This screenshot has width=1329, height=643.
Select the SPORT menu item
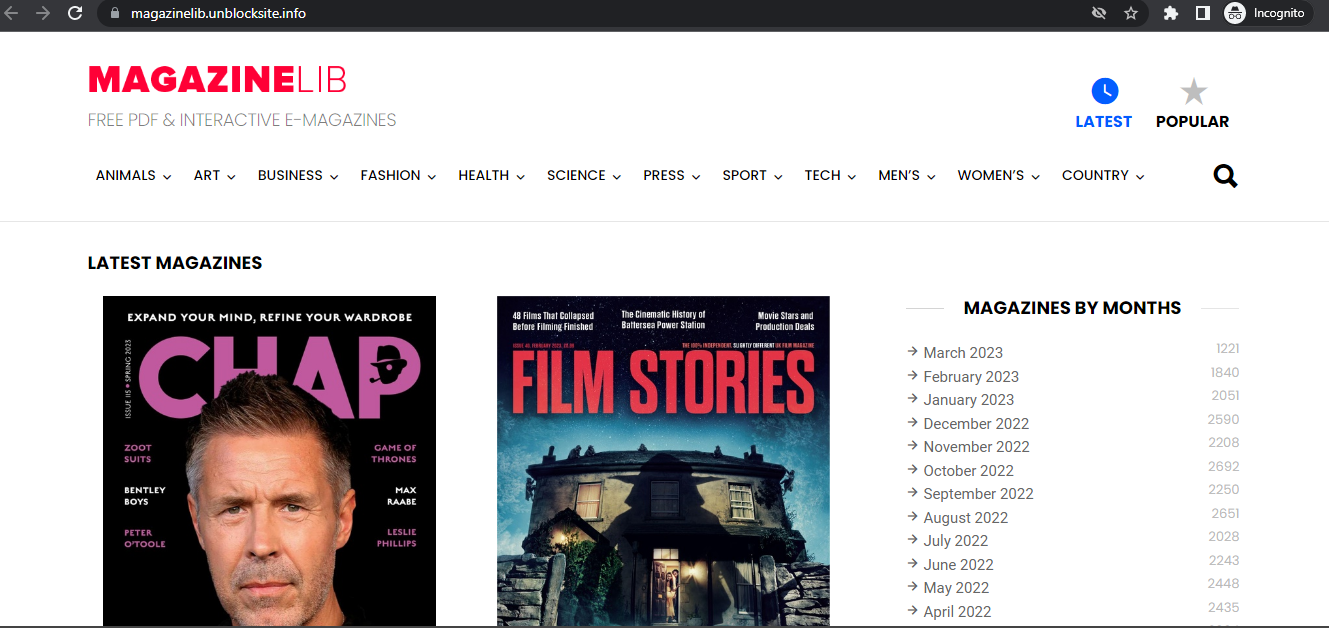pos(745,175)
